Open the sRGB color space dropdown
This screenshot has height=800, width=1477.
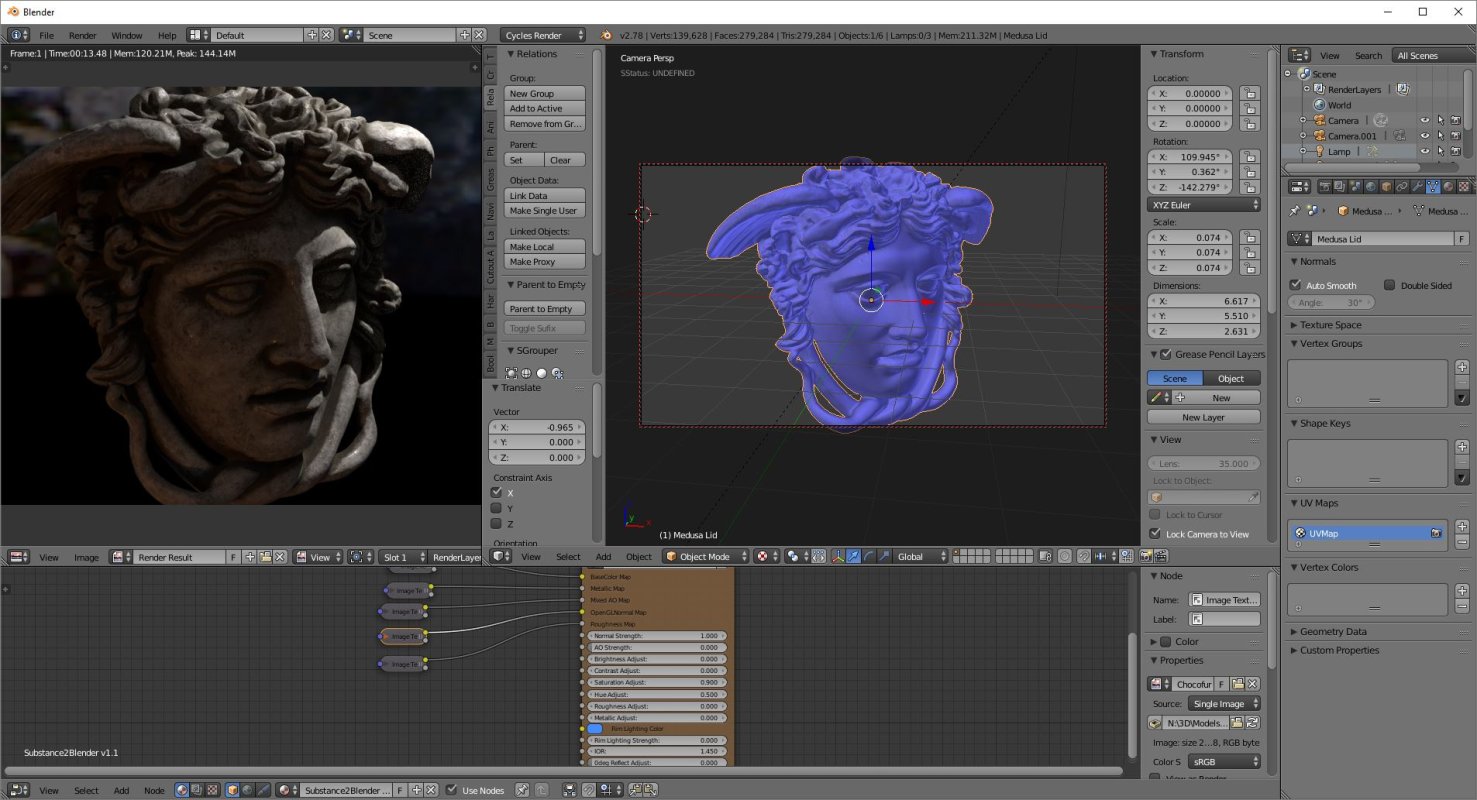[x=1225, y=761]
